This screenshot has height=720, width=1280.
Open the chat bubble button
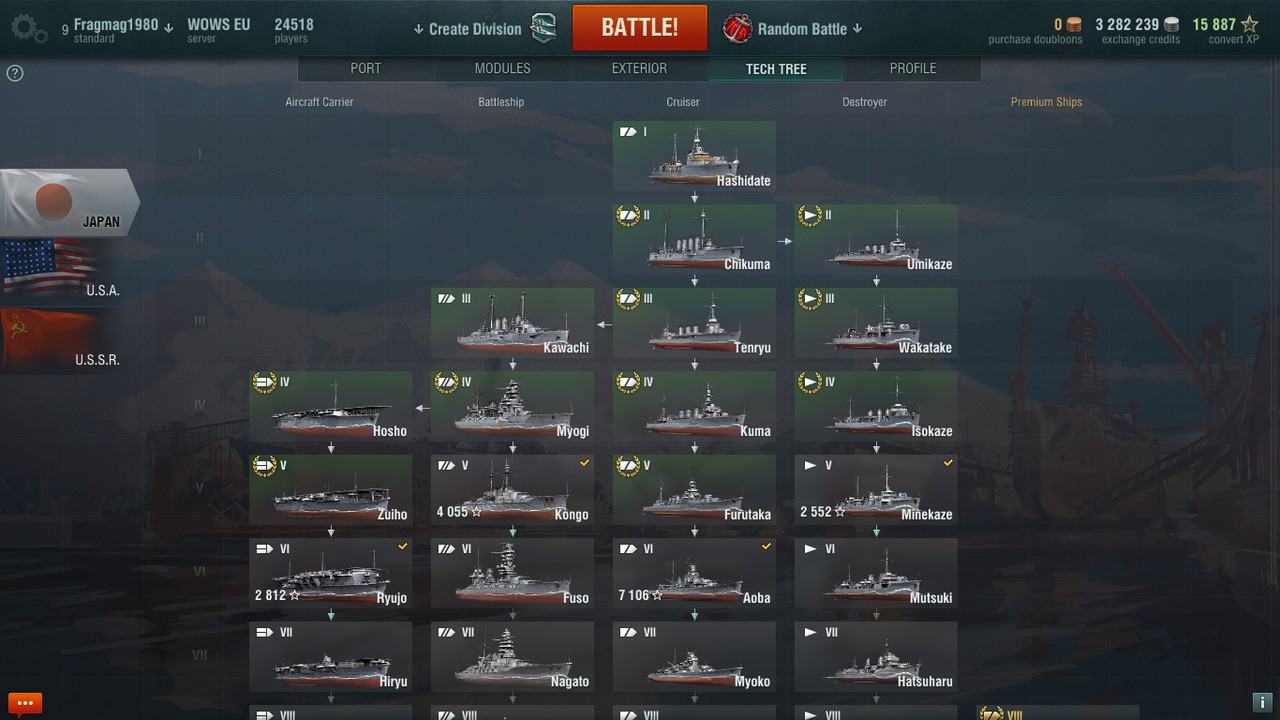(25, 703)
